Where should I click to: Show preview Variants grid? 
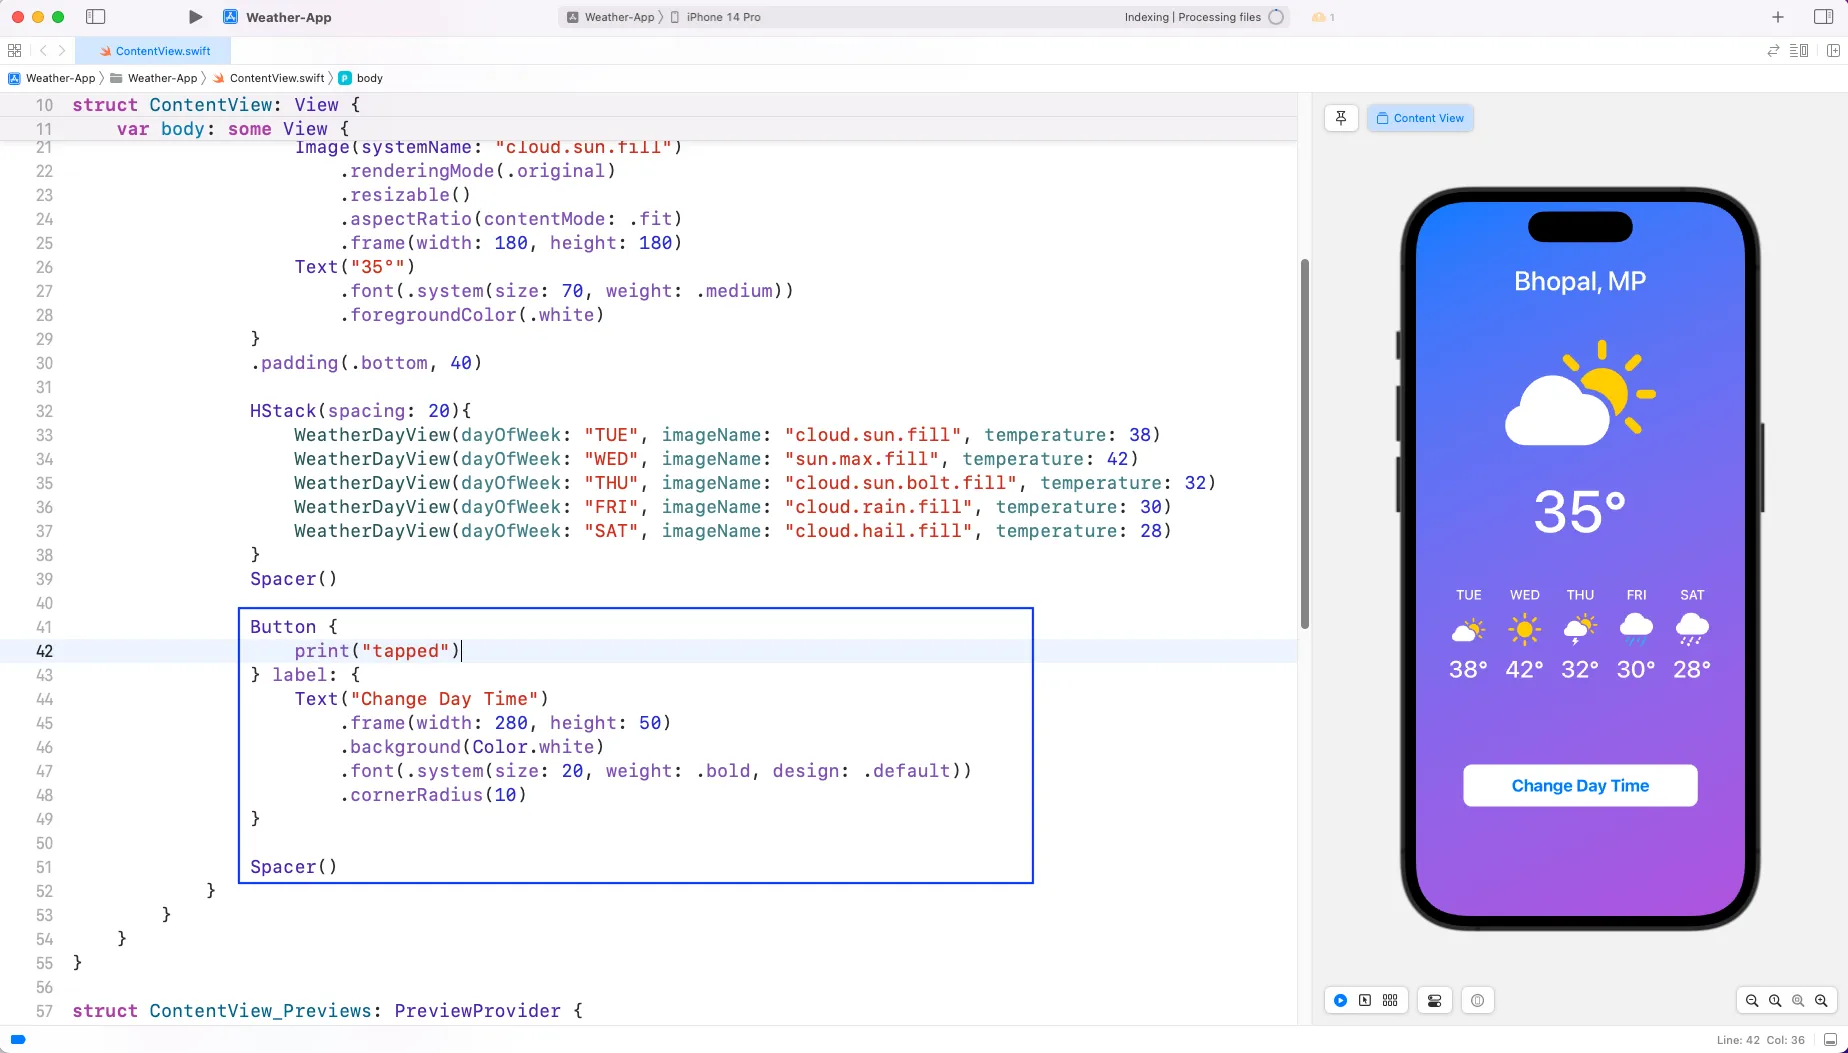click(x=1390, y=1000)
